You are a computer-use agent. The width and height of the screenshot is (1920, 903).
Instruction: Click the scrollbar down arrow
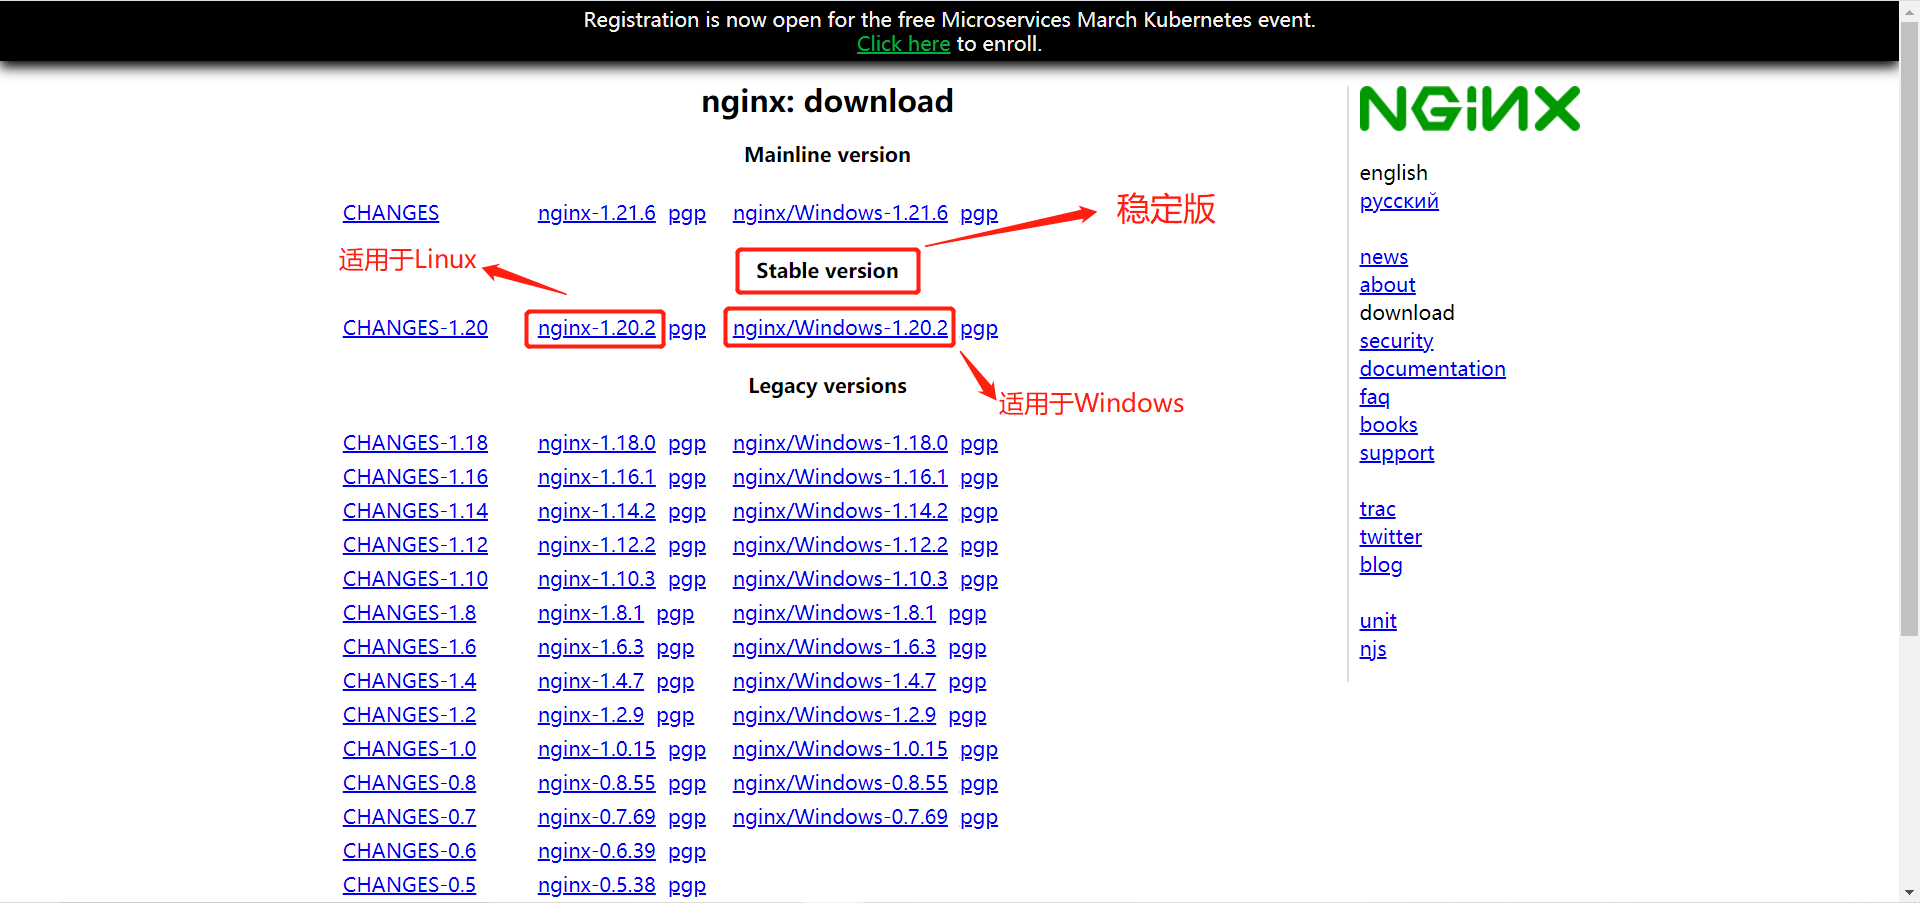(1909, 892)
